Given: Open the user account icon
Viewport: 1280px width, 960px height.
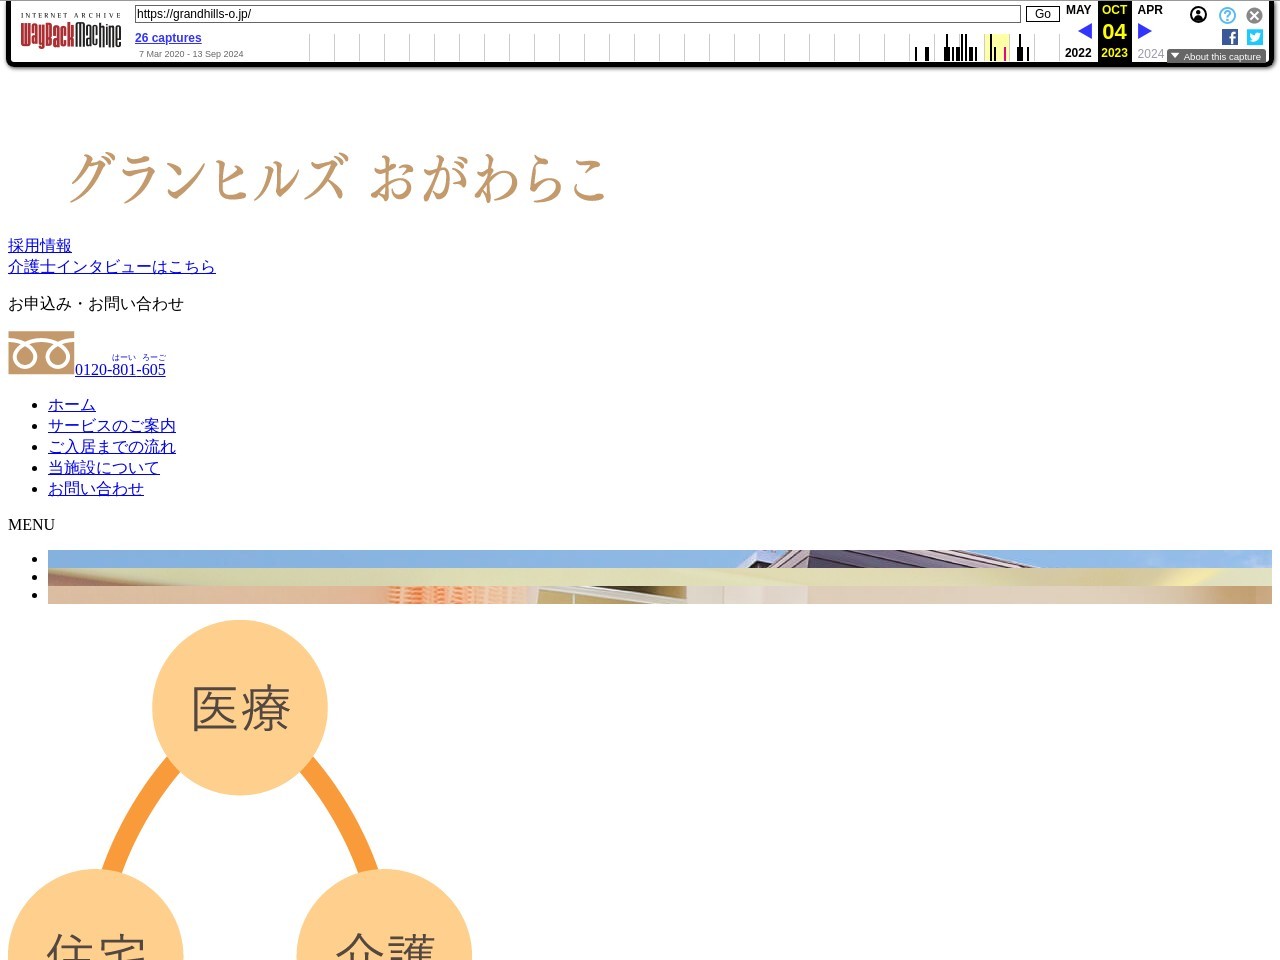Looking at the screenshot, I should pyautogui.click(x=1198, y=15).
